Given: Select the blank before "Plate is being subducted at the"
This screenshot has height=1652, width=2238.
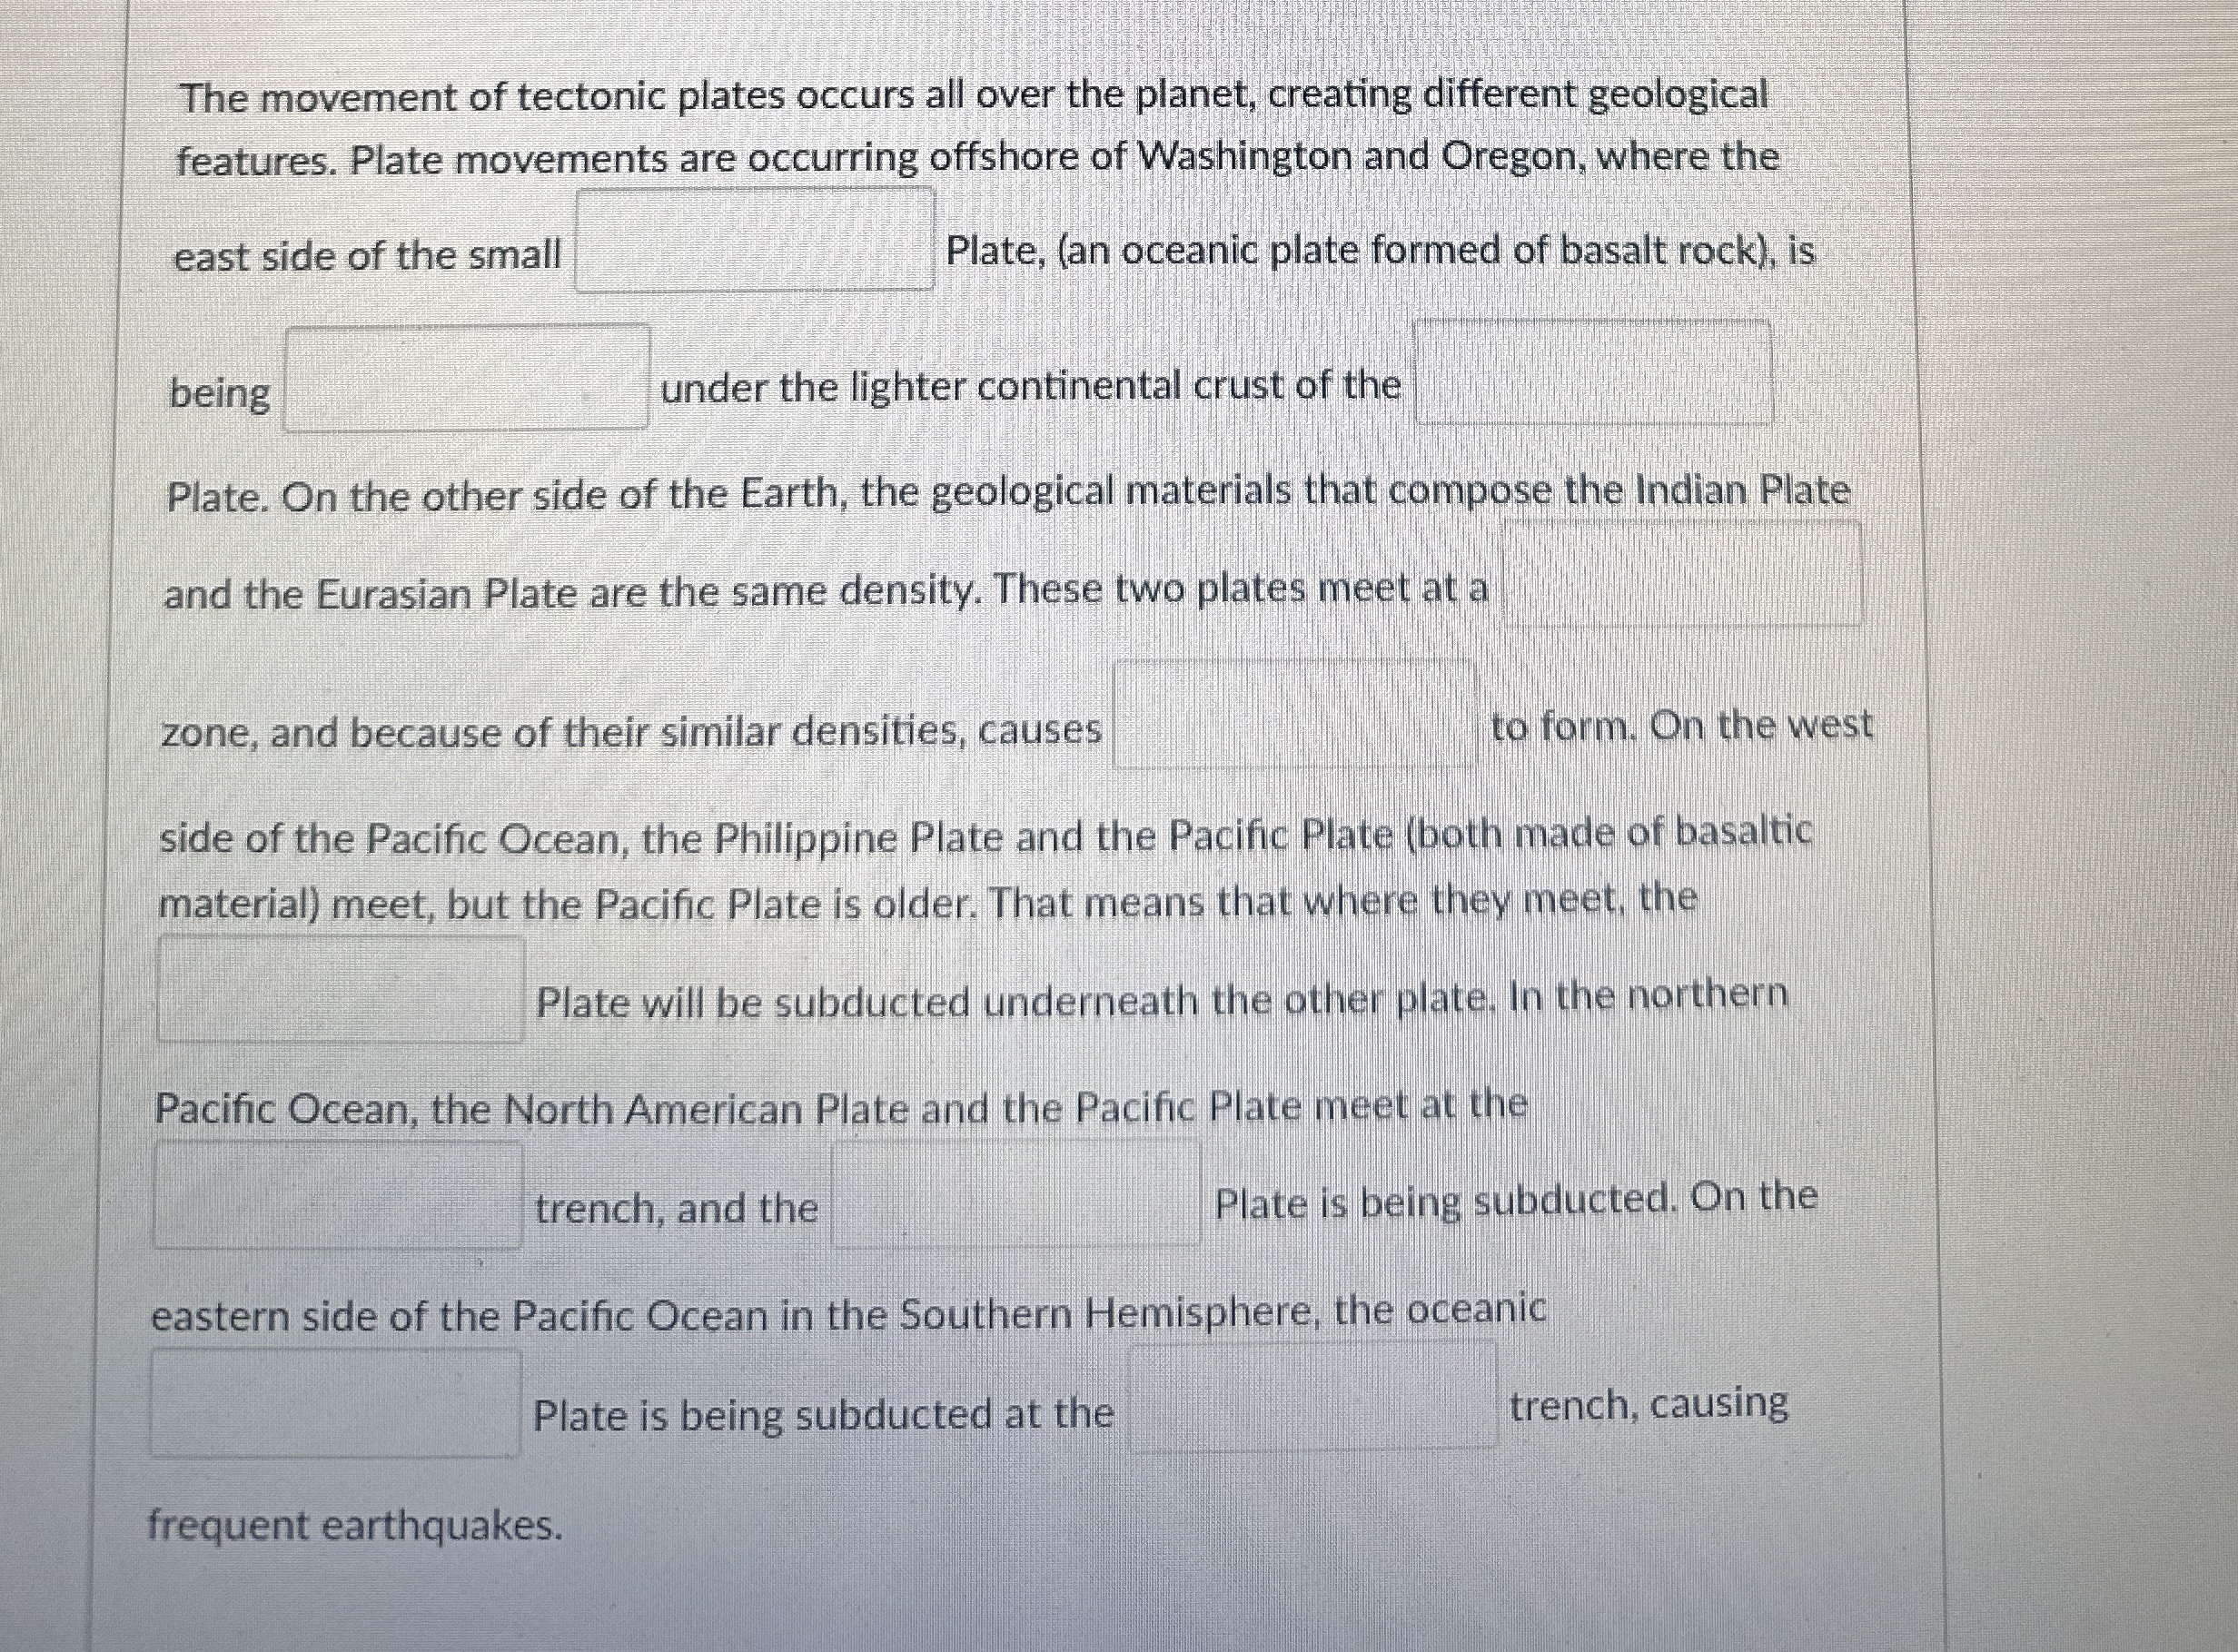Looking at the screenshot, I should tap(336, 1403).
